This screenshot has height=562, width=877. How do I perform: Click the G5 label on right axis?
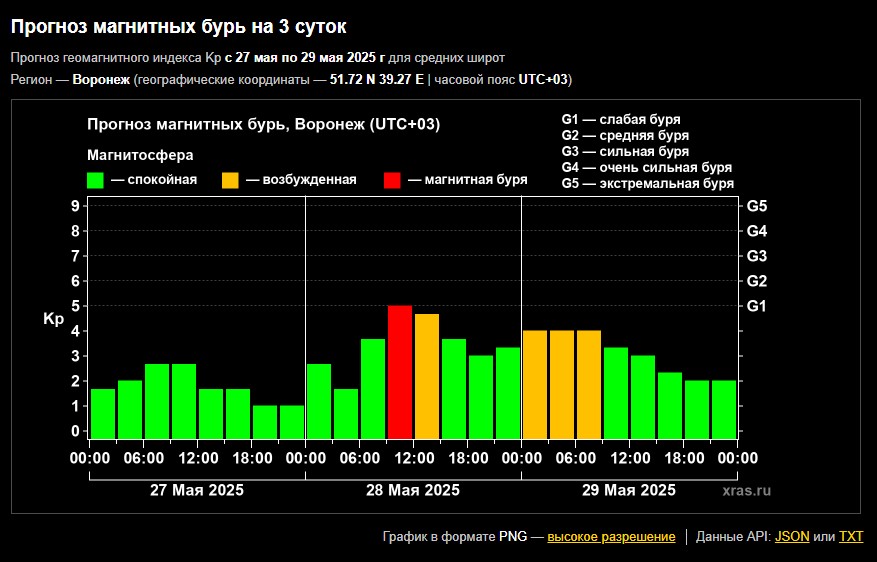[x=756, y=206]
